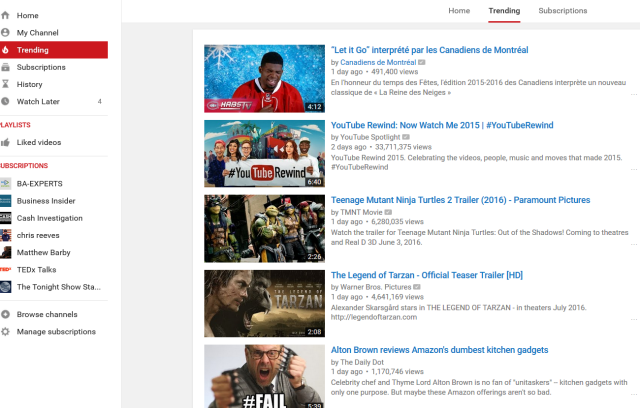Open Teenage Mutant Ninja Turtles 2 Trailer title
This screenshot has width=640, height=408.
[x=460, y=200]
